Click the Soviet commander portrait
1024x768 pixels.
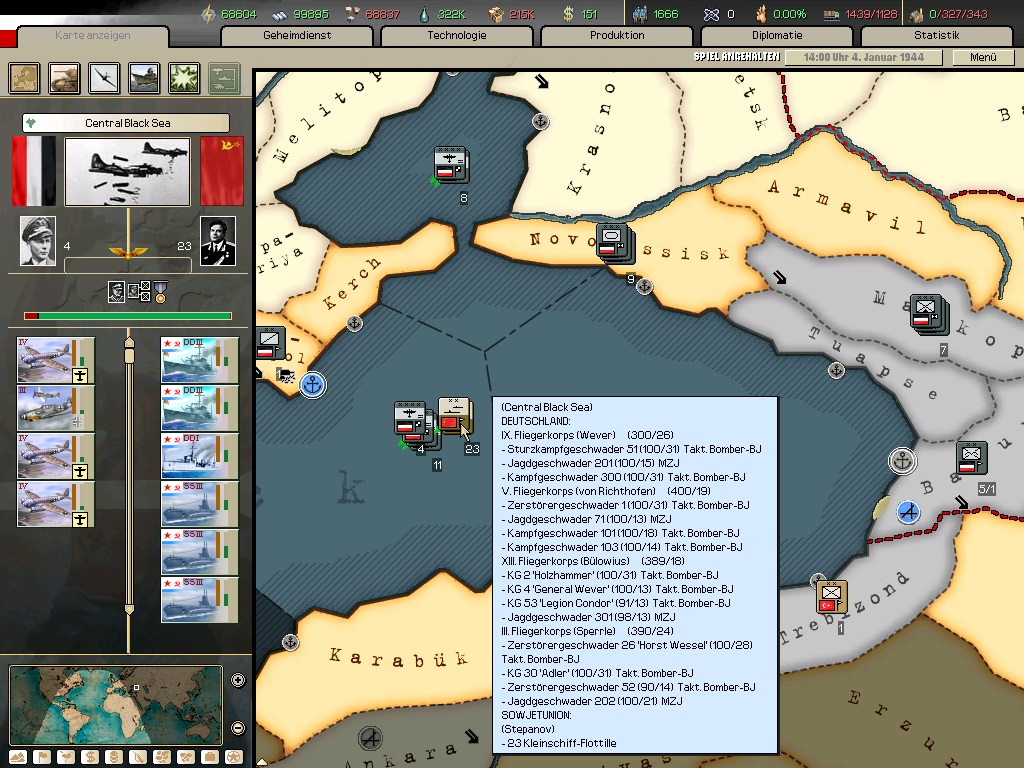point(218,241)
